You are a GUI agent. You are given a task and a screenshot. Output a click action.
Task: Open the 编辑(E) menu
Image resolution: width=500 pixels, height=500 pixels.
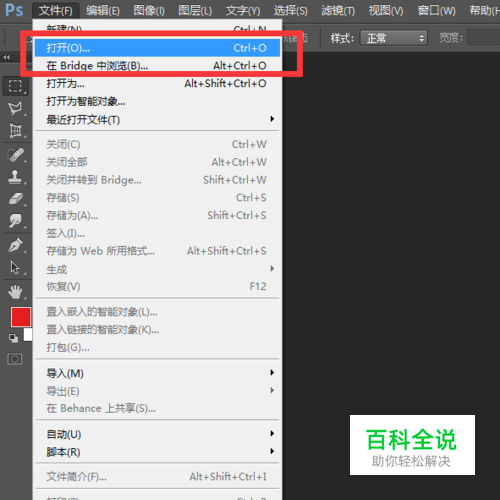[103, 11]
